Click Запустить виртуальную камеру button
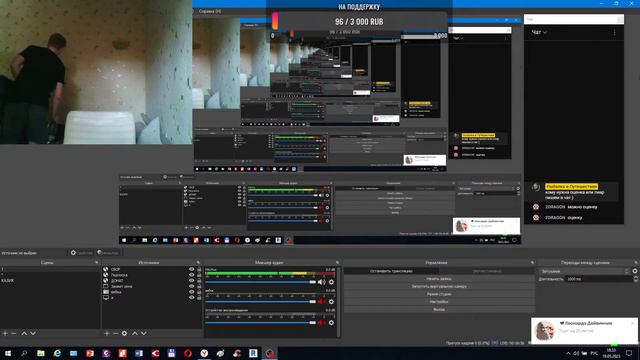 pos(439,287)
